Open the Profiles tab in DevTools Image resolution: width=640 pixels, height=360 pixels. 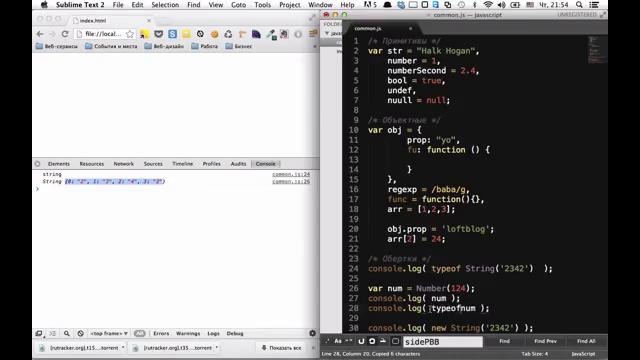(x=211, y=164)
